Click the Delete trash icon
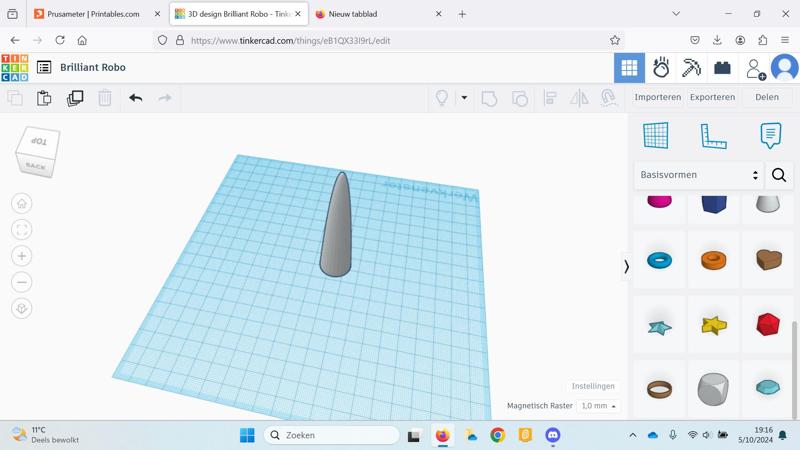Viewport: 800px width, 450px height. tap(105, 97)
